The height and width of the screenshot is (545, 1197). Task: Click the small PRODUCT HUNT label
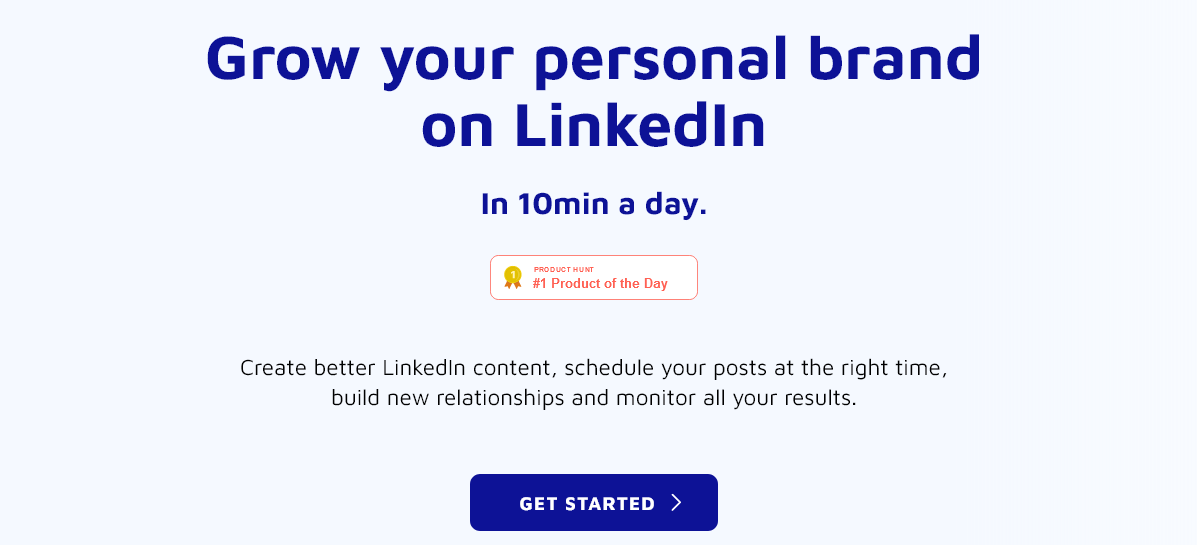point(564,269)
